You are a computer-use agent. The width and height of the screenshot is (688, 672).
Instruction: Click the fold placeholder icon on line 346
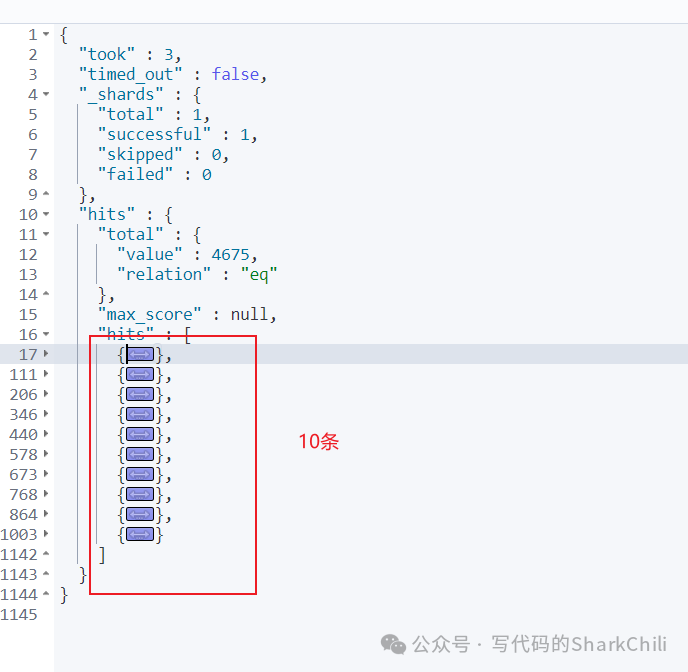pos(140,415)
